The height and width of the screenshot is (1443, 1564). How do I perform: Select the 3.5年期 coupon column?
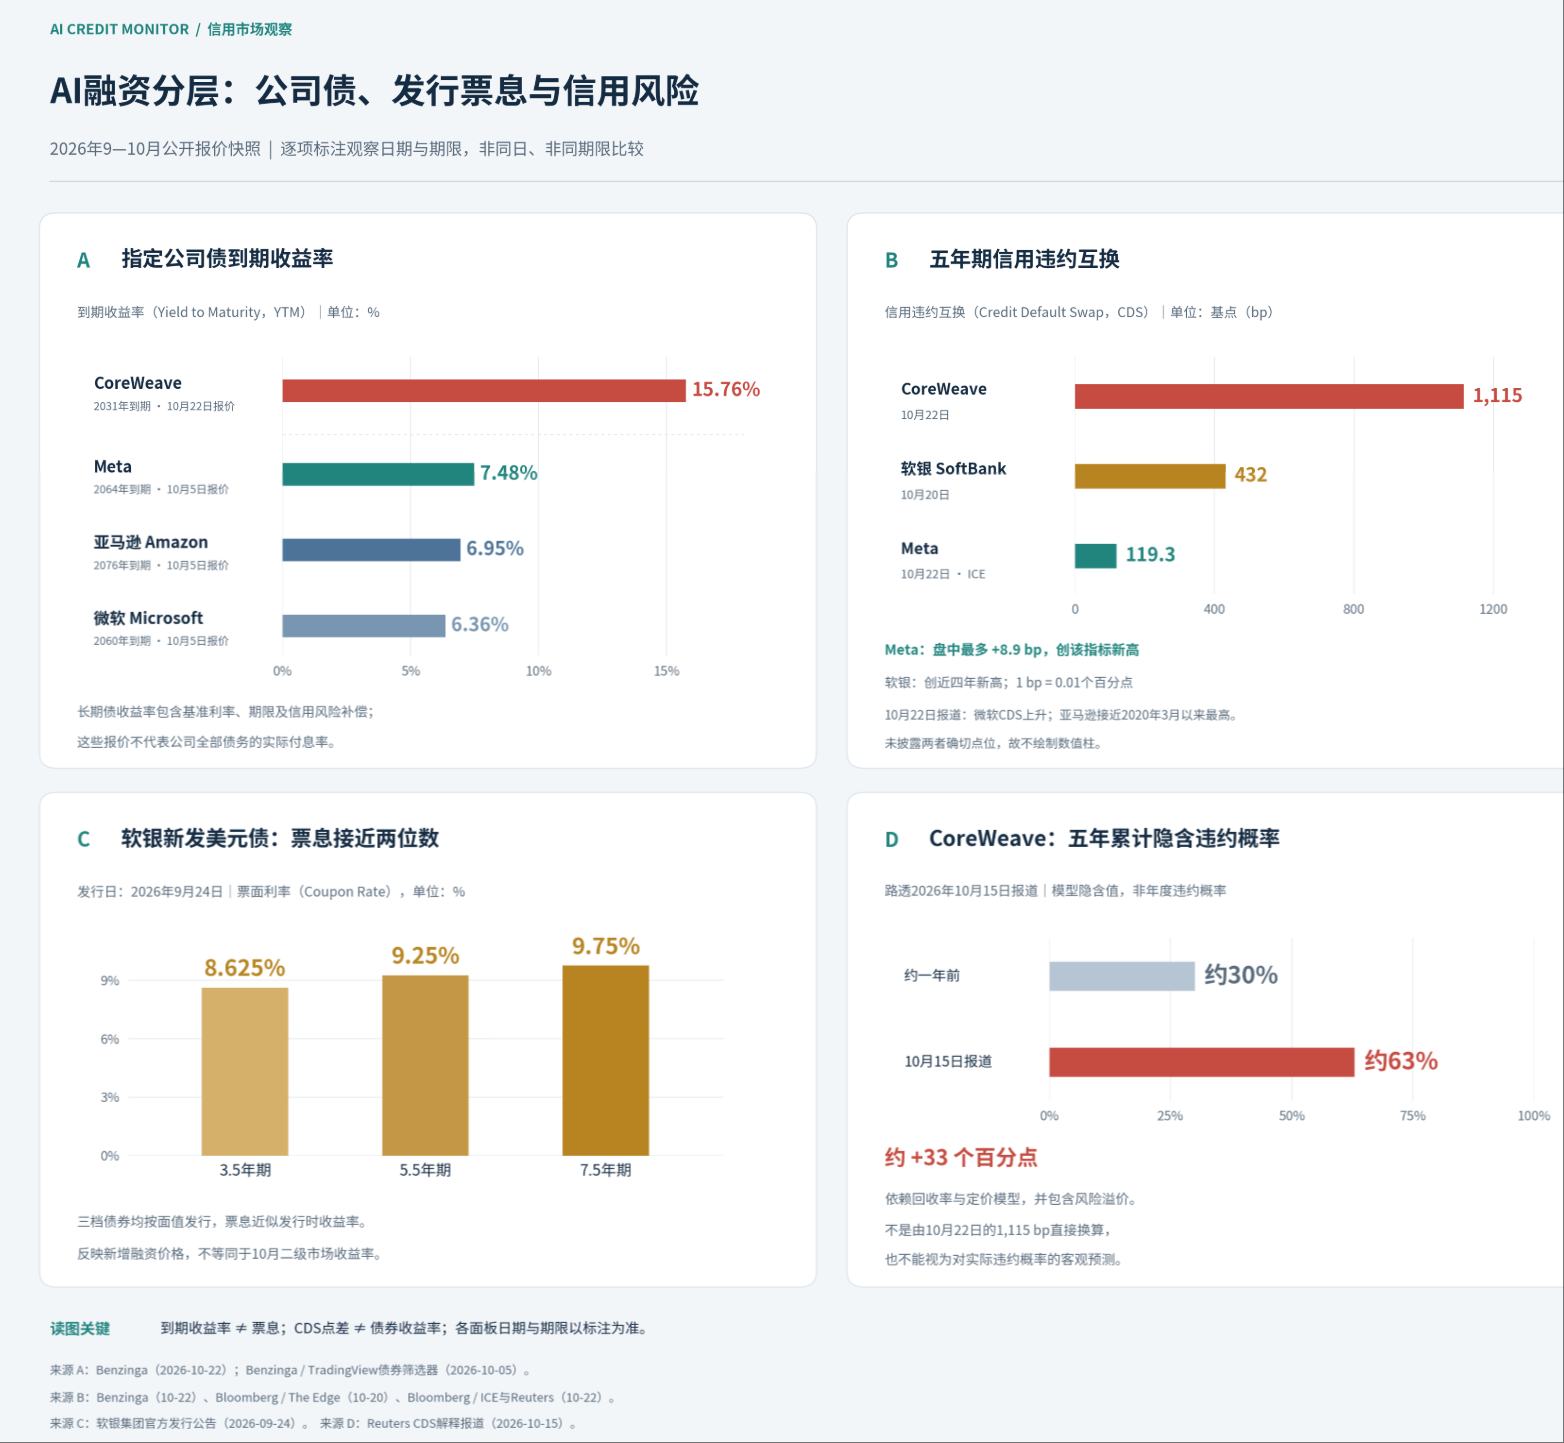point(245,1071)
